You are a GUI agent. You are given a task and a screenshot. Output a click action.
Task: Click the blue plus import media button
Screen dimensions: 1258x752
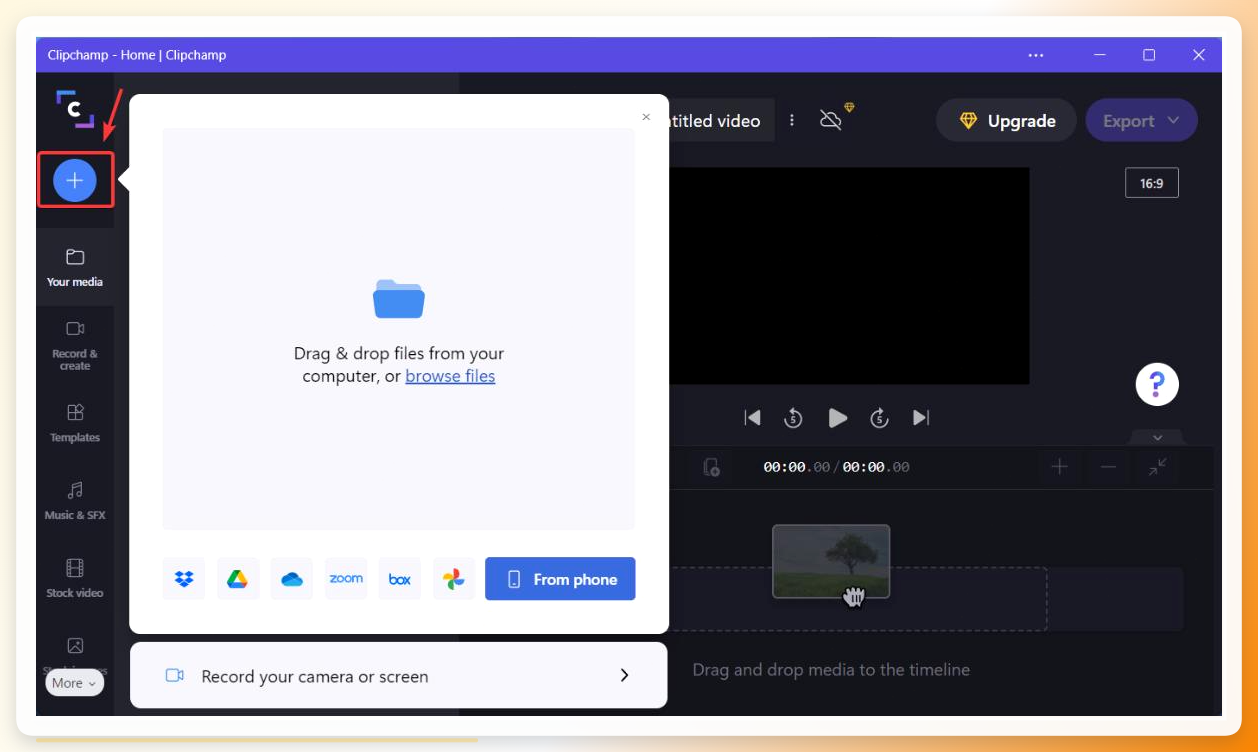click(x=75, y=180)
